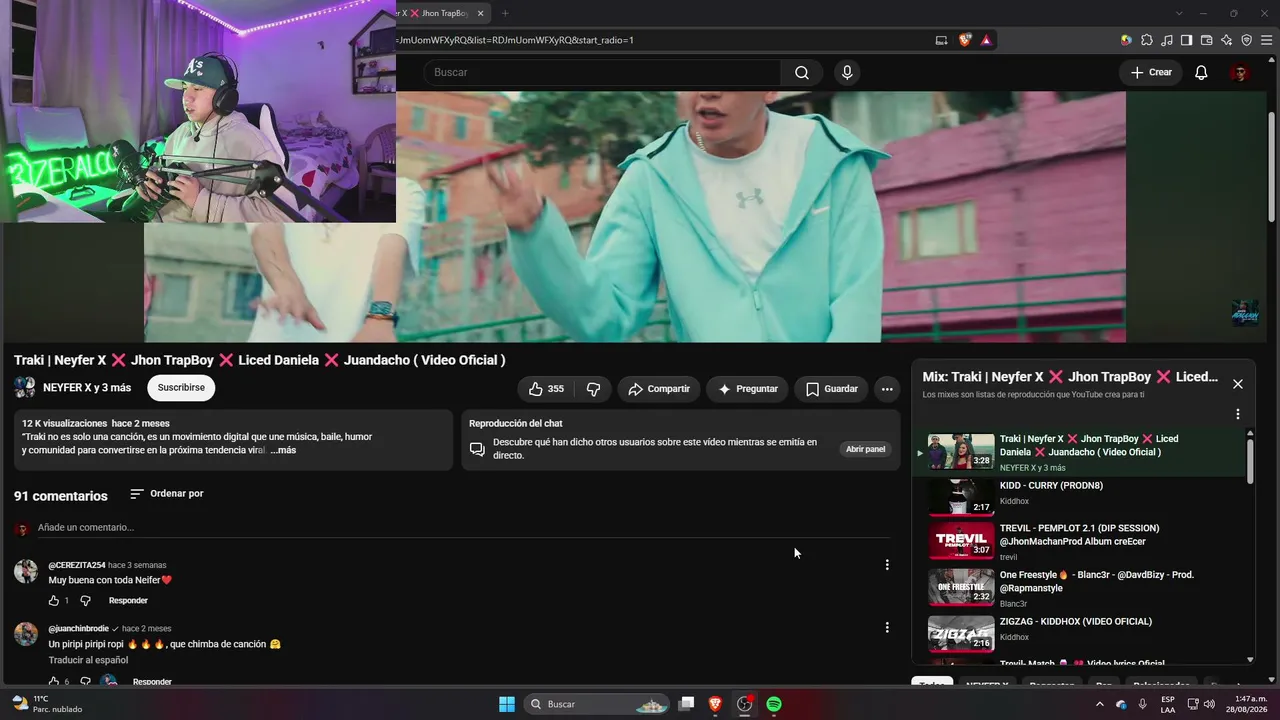This screenshot has height=720, width=1280.
Task: Open the browser music note playlist icon
Action: (1167, 40)
